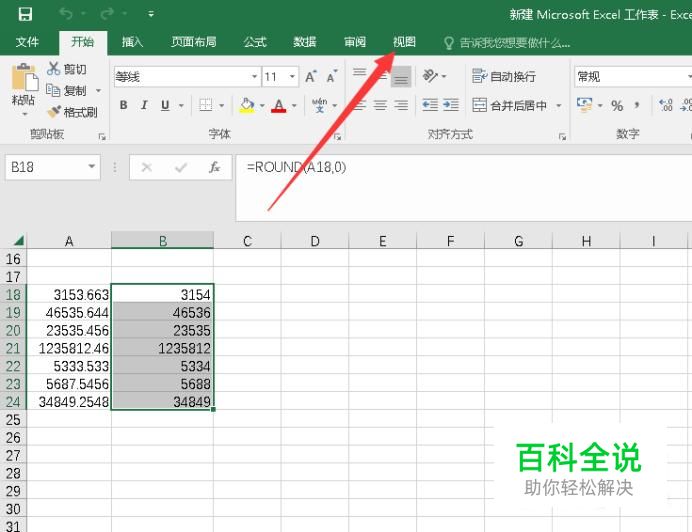Toggle Wrap Text (自动换行)
This screenshot has width=692, height=532.
(x=504, y=77)
